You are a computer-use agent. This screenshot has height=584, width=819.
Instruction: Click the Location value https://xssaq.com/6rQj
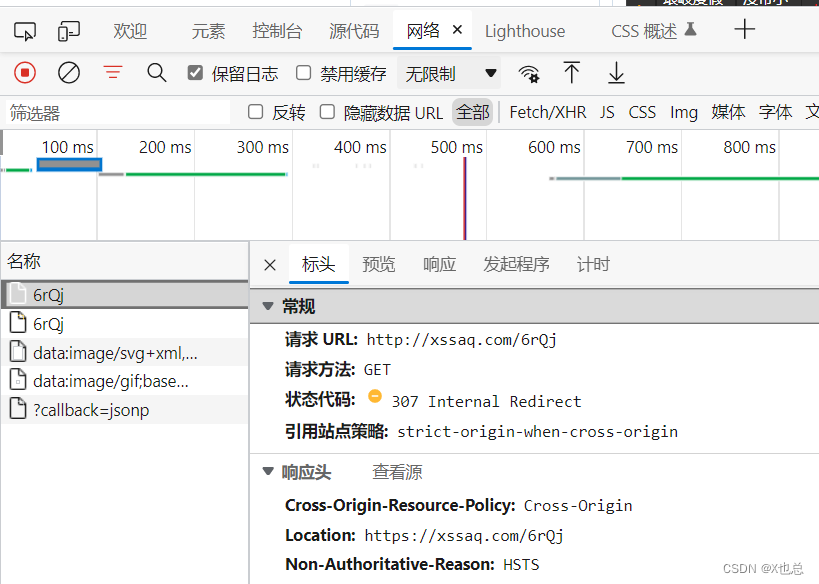point(464,536)
